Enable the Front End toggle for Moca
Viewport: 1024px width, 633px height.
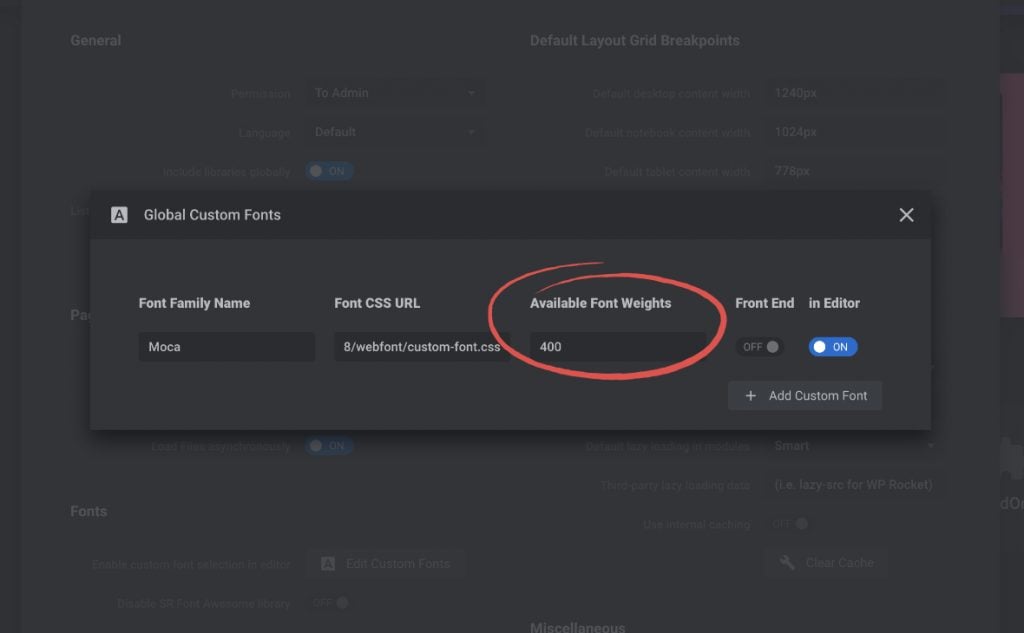point(762,346)
